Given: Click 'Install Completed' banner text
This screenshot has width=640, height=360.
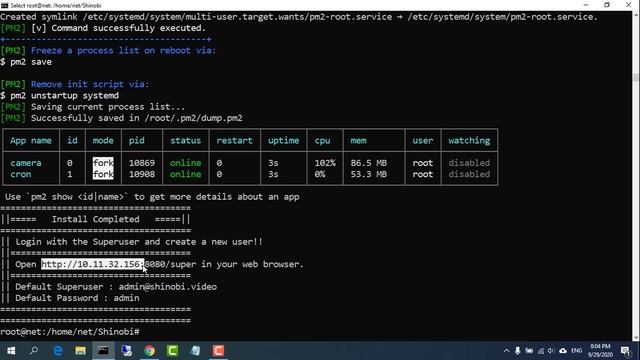Looking at the screenshot, I should [x=95, y=219].
